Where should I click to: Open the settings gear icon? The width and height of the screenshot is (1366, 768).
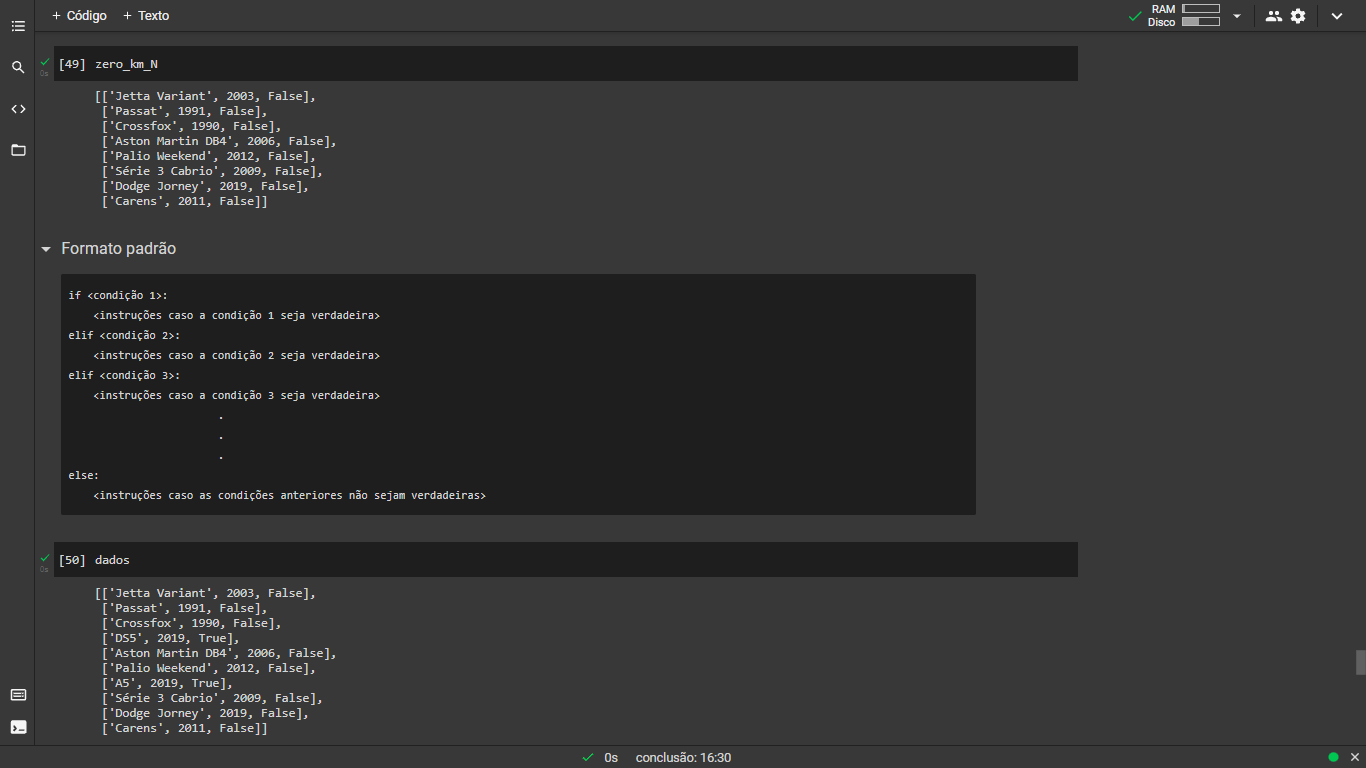tap(1298, 16)
